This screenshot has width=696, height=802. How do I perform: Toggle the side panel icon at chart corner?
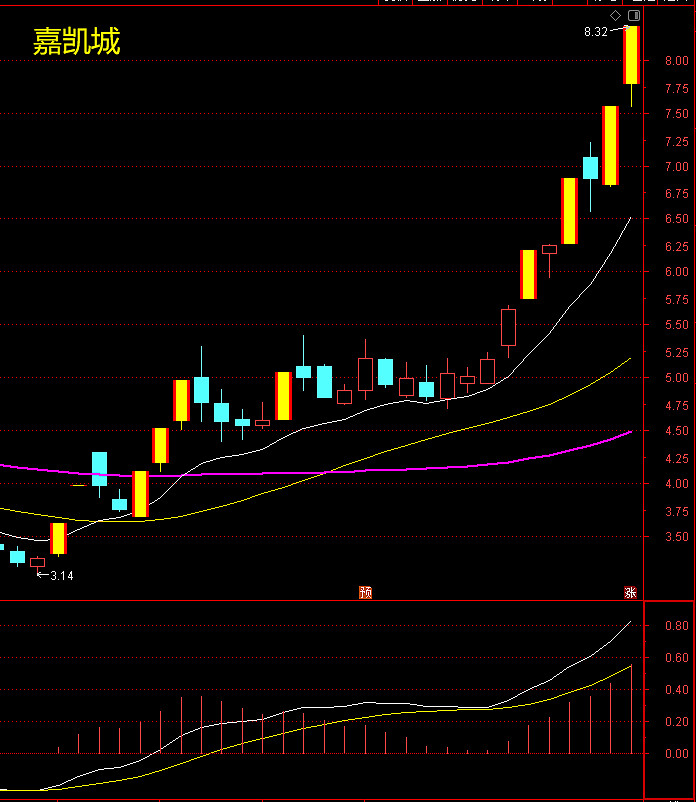[634, 15]
